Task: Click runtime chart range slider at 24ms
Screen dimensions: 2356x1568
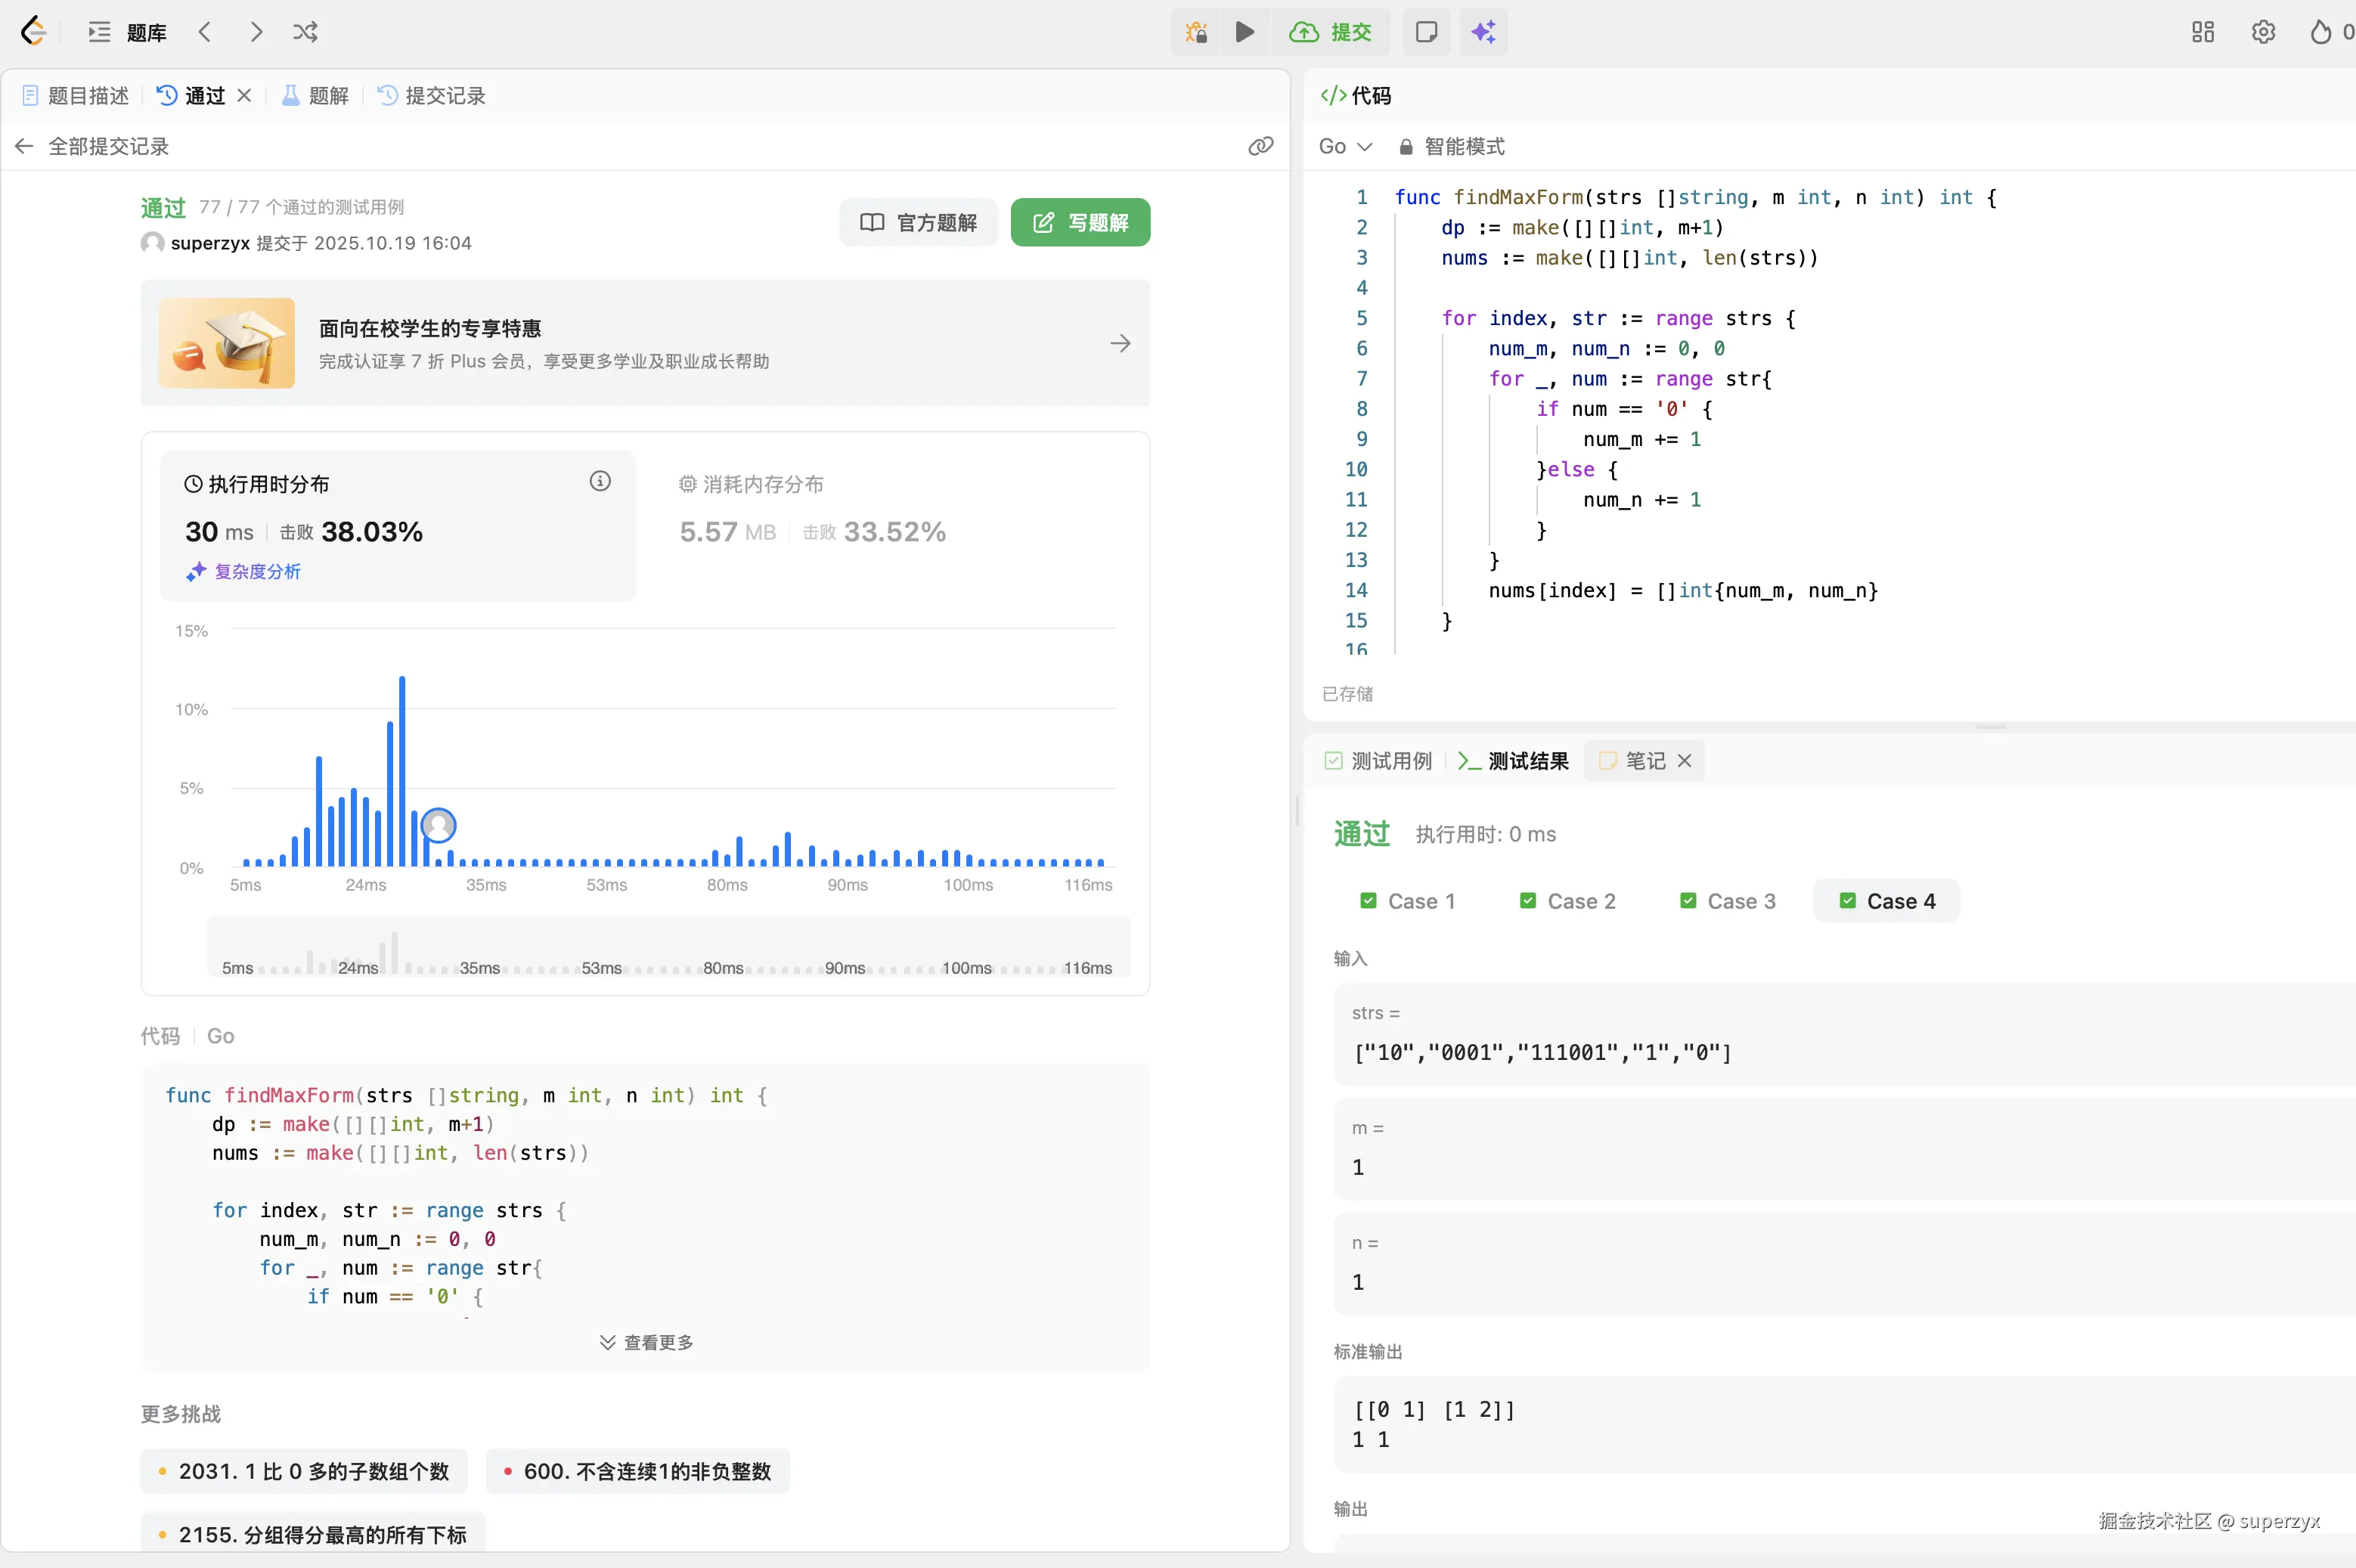Action: click(x=358, y=967)
